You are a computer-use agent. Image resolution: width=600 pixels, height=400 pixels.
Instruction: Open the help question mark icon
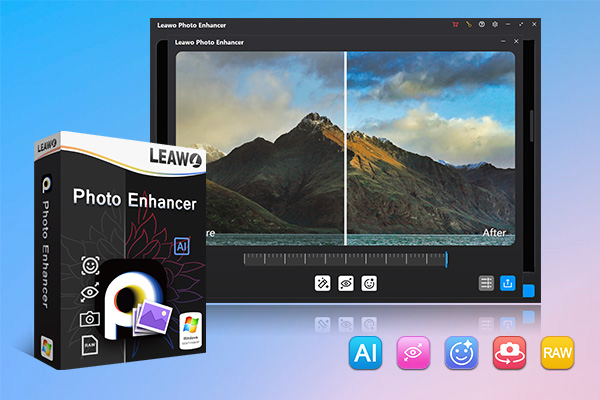[482, 24]
